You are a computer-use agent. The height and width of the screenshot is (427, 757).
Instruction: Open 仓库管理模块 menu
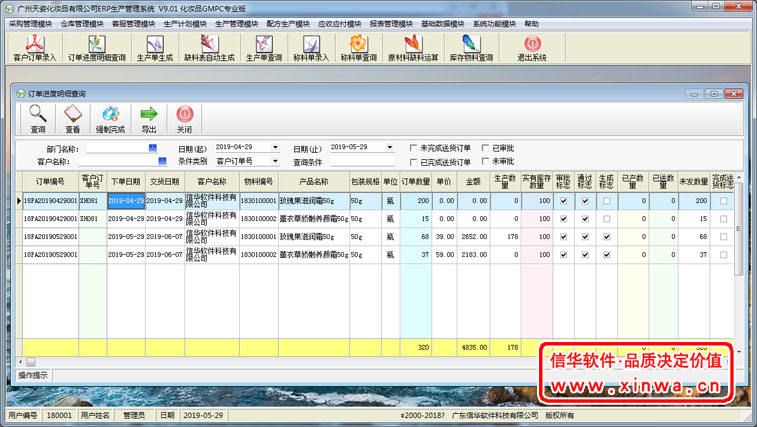tap(82, 24)
